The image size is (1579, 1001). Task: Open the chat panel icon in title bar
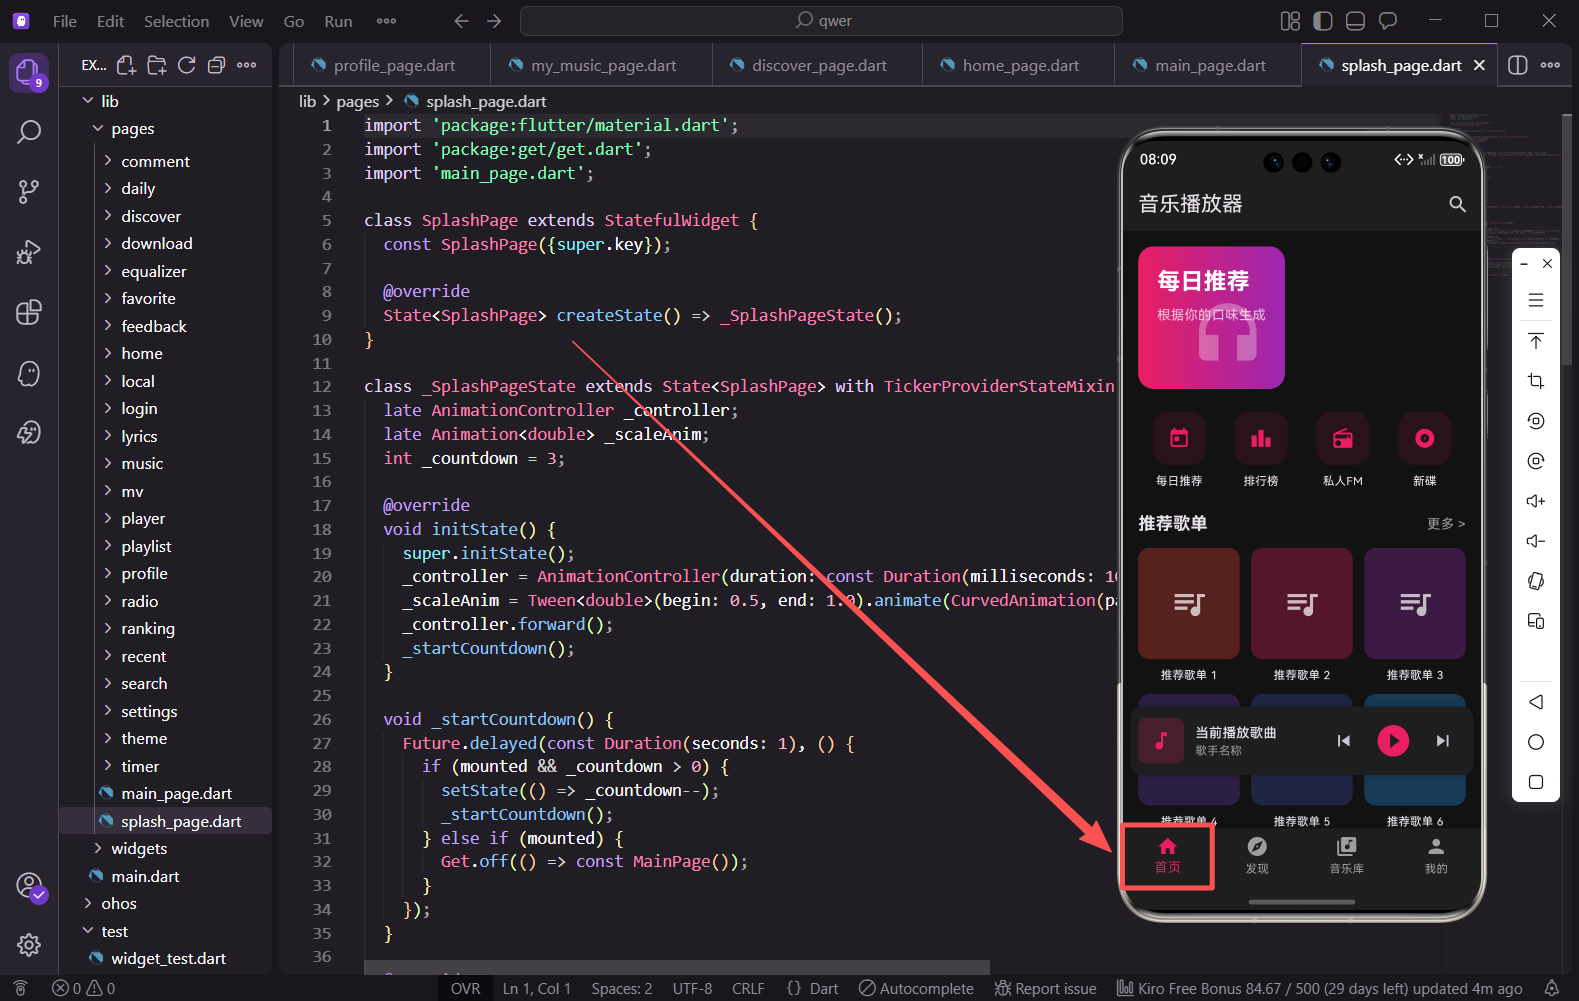coord(1388,21)
